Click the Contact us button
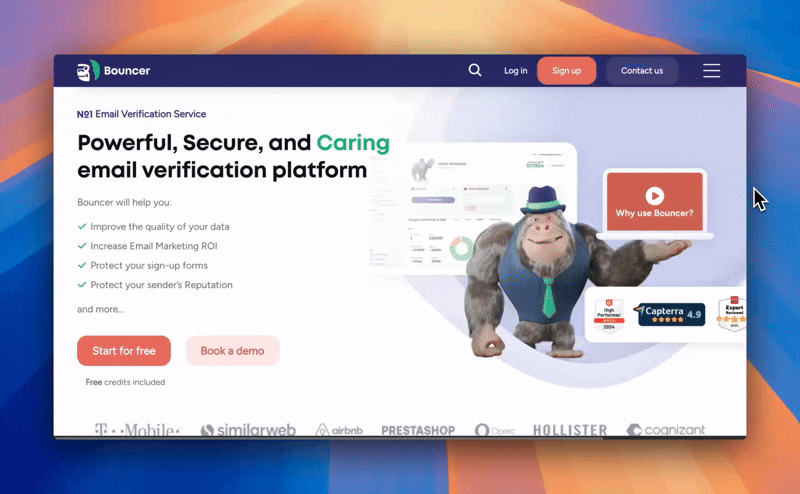Viewport: 800px width, 494px height. pyautogui.click(x=642, y=70)
